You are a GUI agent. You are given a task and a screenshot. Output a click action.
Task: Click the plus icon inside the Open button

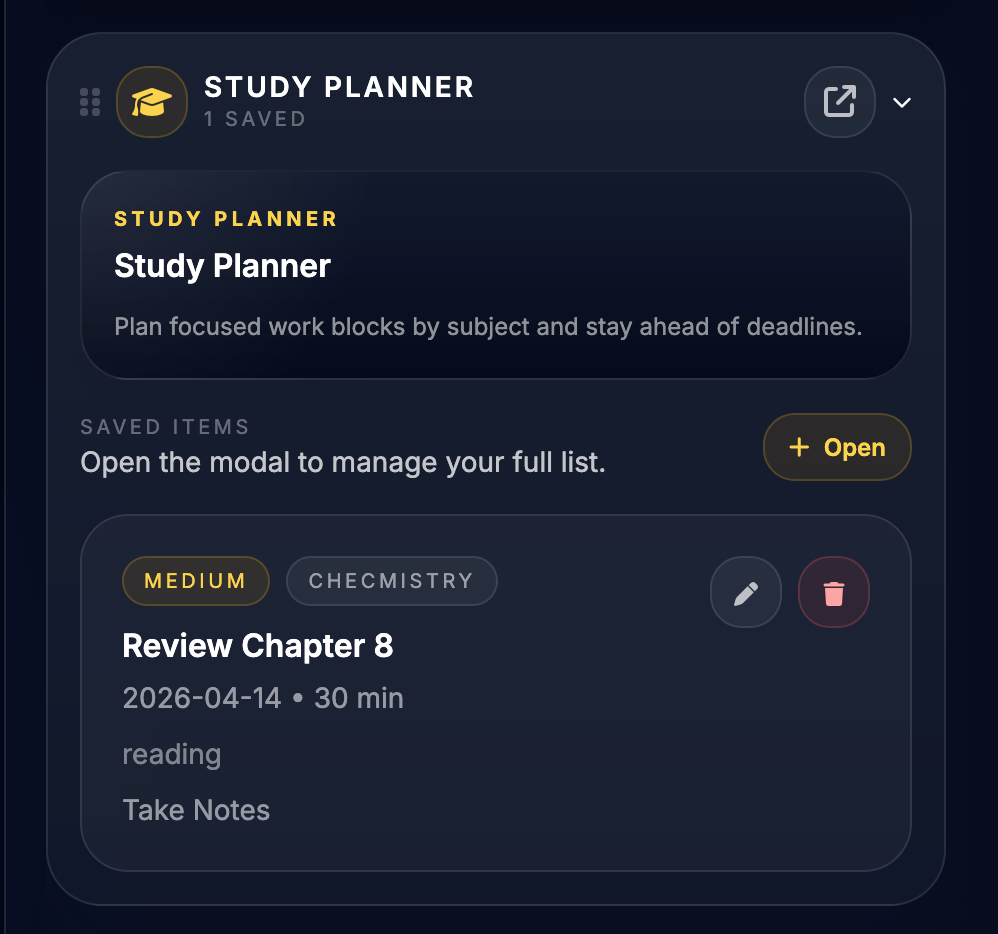[x=800, y=447]
